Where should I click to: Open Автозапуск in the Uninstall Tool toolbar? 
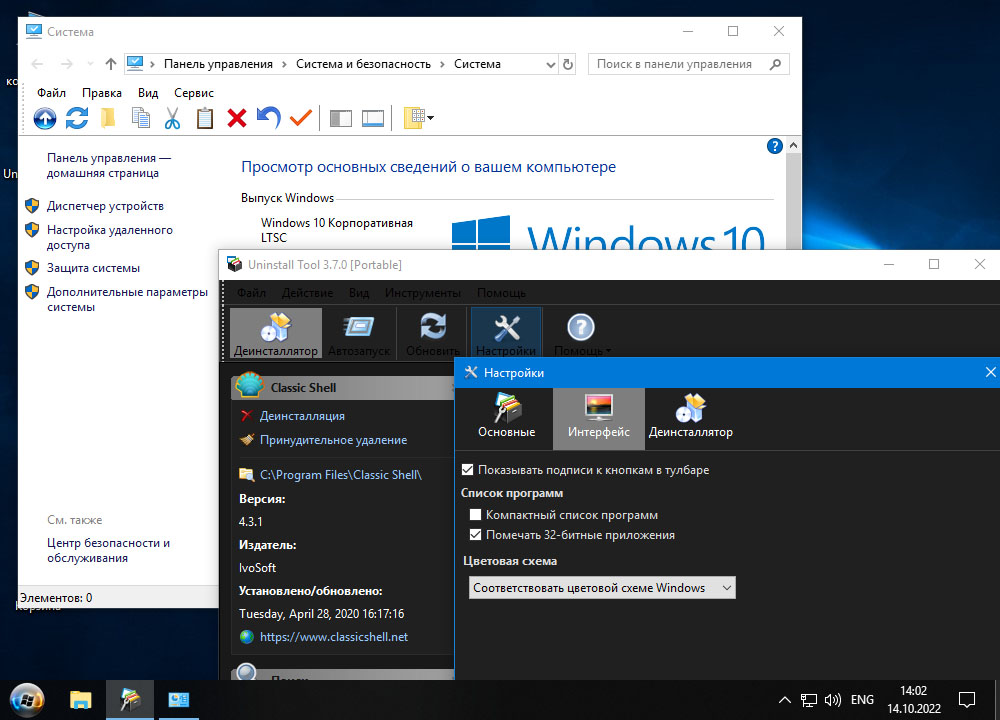pos(359,333)
